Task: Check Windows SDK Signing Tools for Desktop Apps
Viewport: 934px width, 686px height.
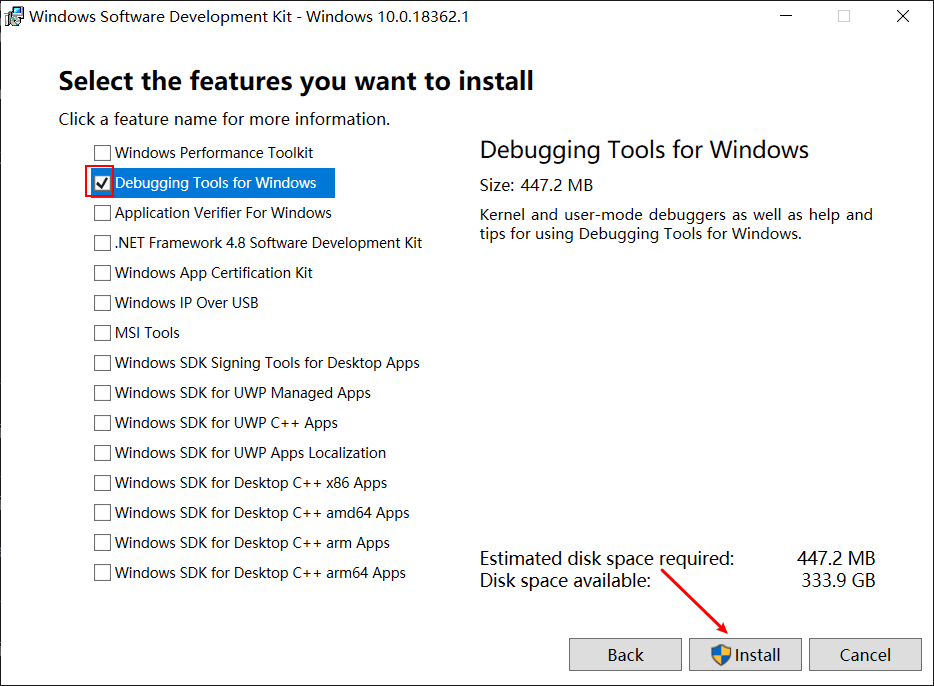Action: pyautogui.click(x=101, y=362)
